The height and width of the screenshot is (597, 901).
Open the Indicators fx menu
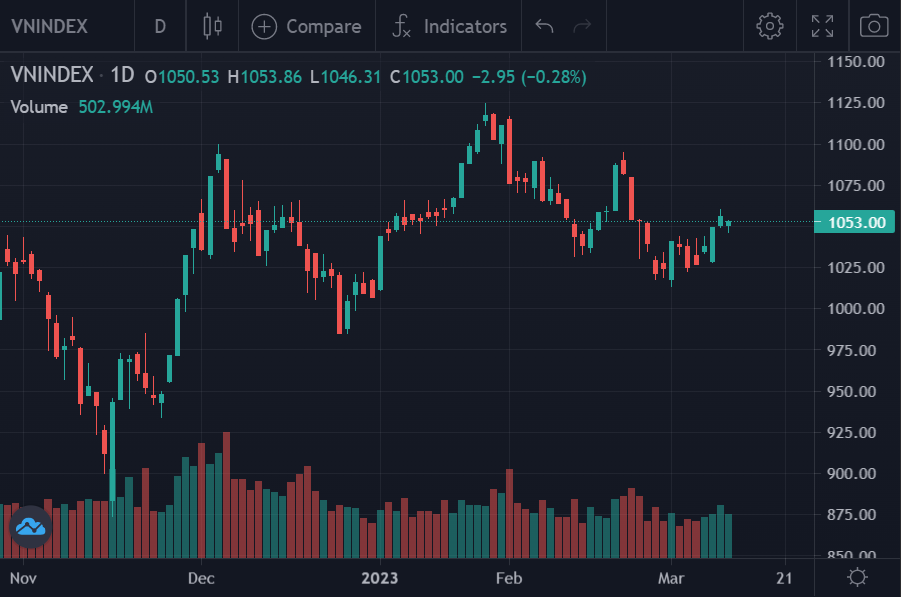401,26
